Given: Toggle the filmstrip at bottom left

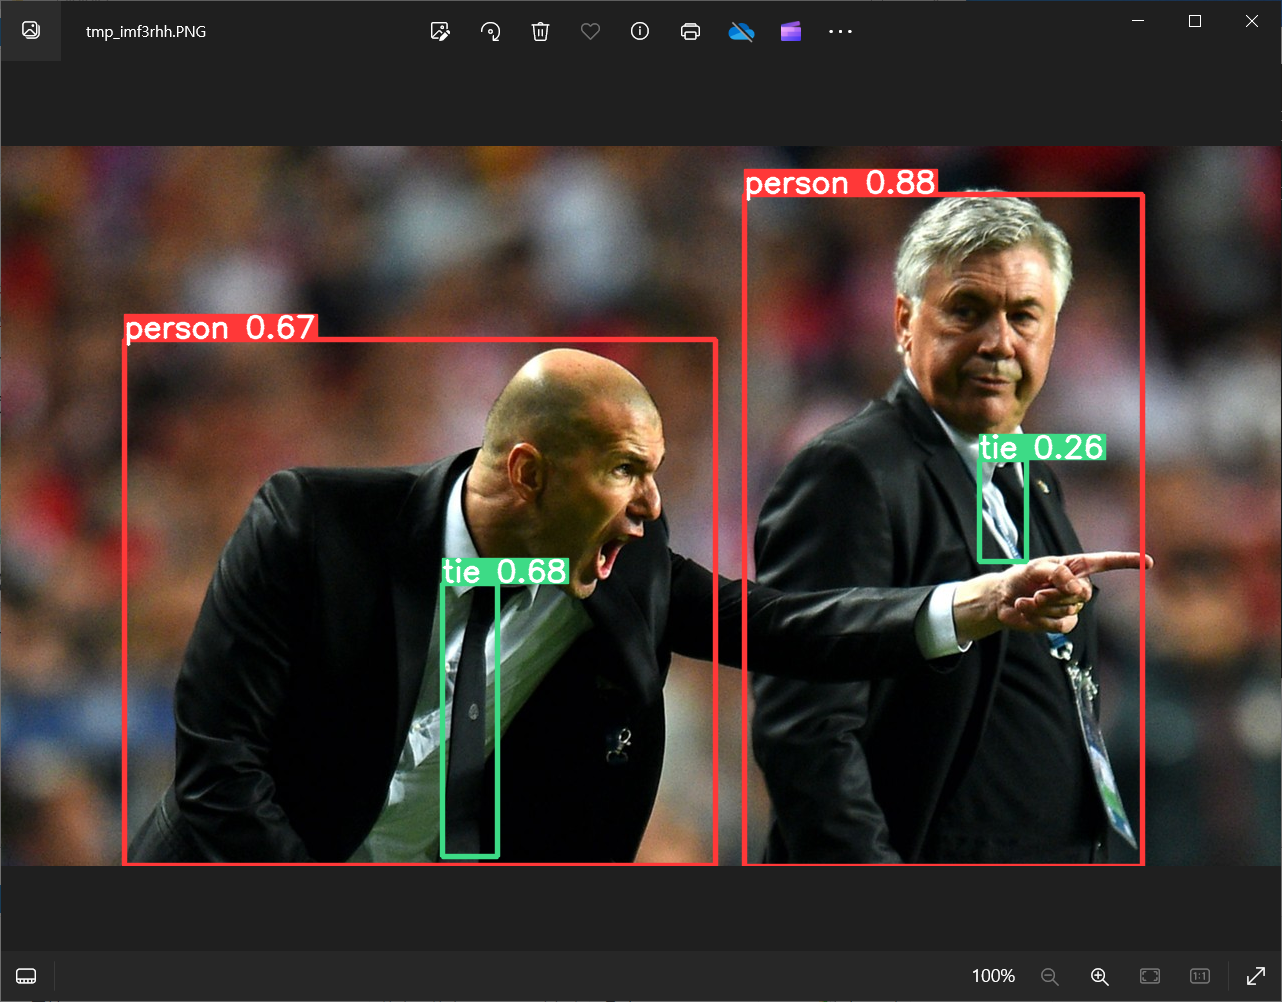Looking at the screenshot, I should [x=27, y=976].
